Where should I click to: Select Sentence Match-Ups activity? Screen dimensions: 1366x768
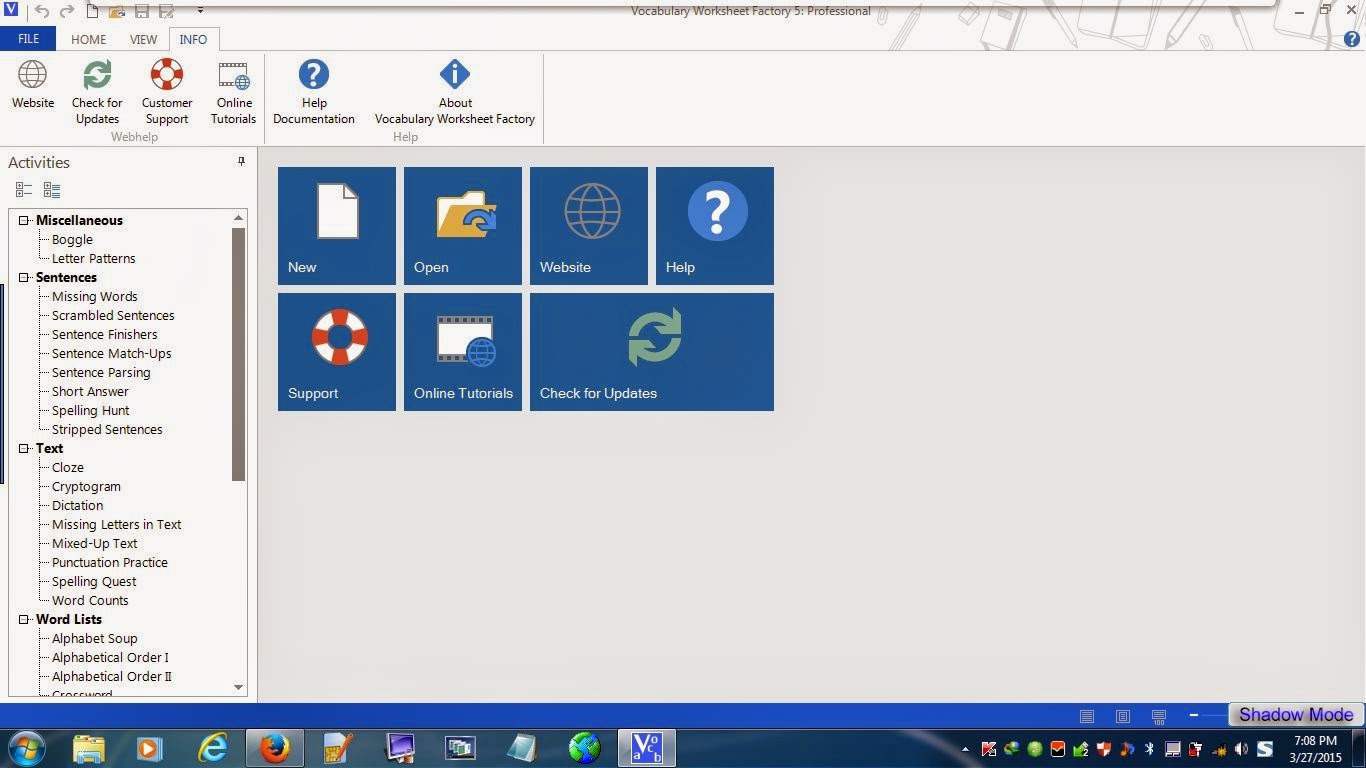tap(112, 353)
